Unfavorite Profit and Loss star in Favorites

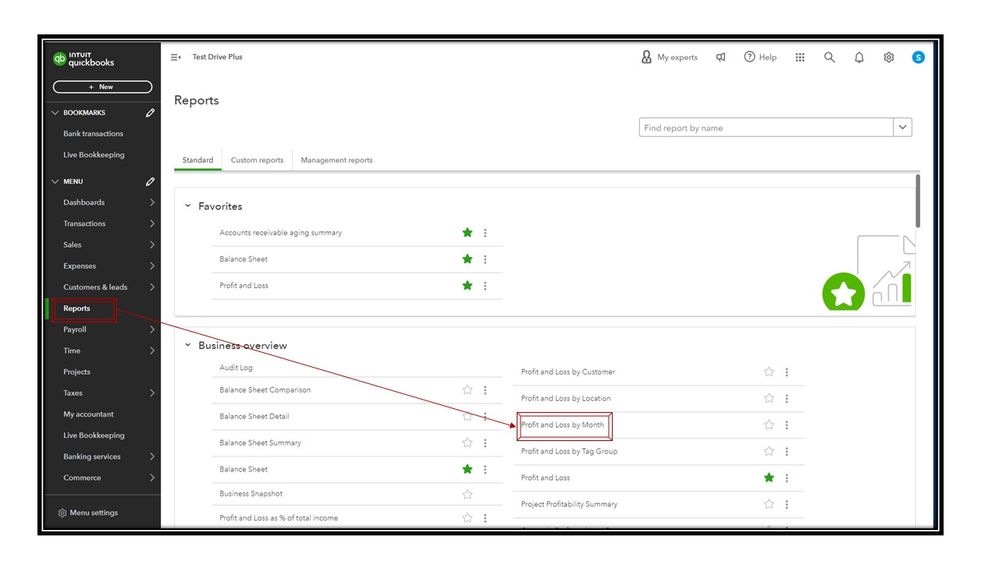coord(467,285)
